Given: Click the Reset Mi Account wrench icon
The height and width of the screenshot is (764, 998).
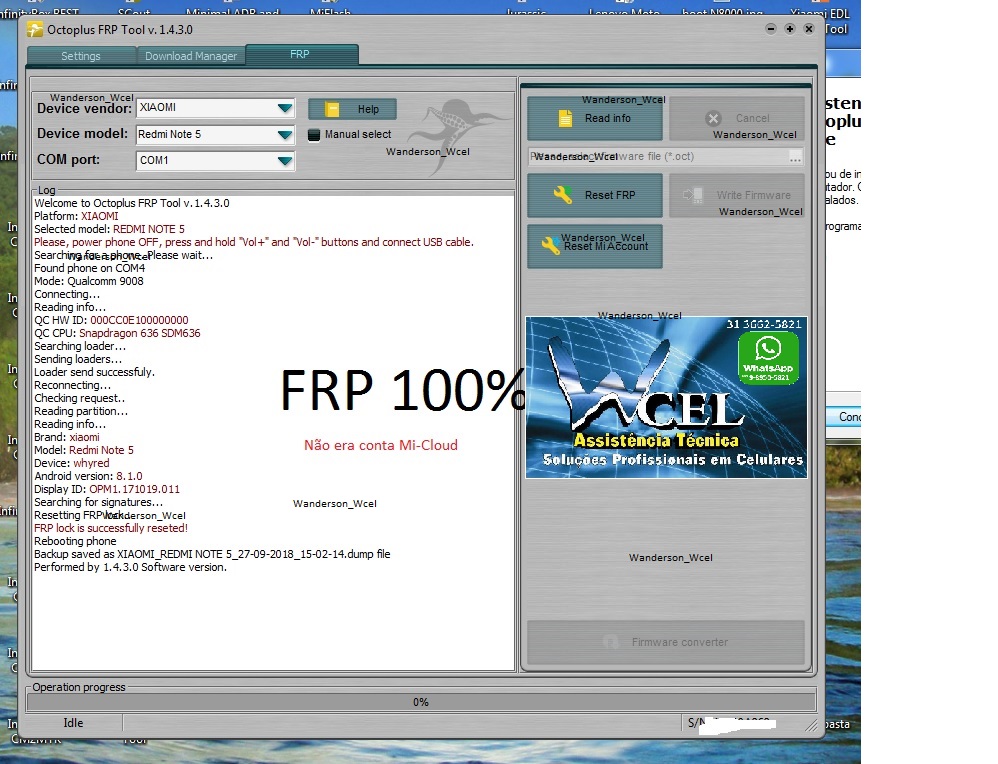Looking at the screenshot, I should pos(550,246).
